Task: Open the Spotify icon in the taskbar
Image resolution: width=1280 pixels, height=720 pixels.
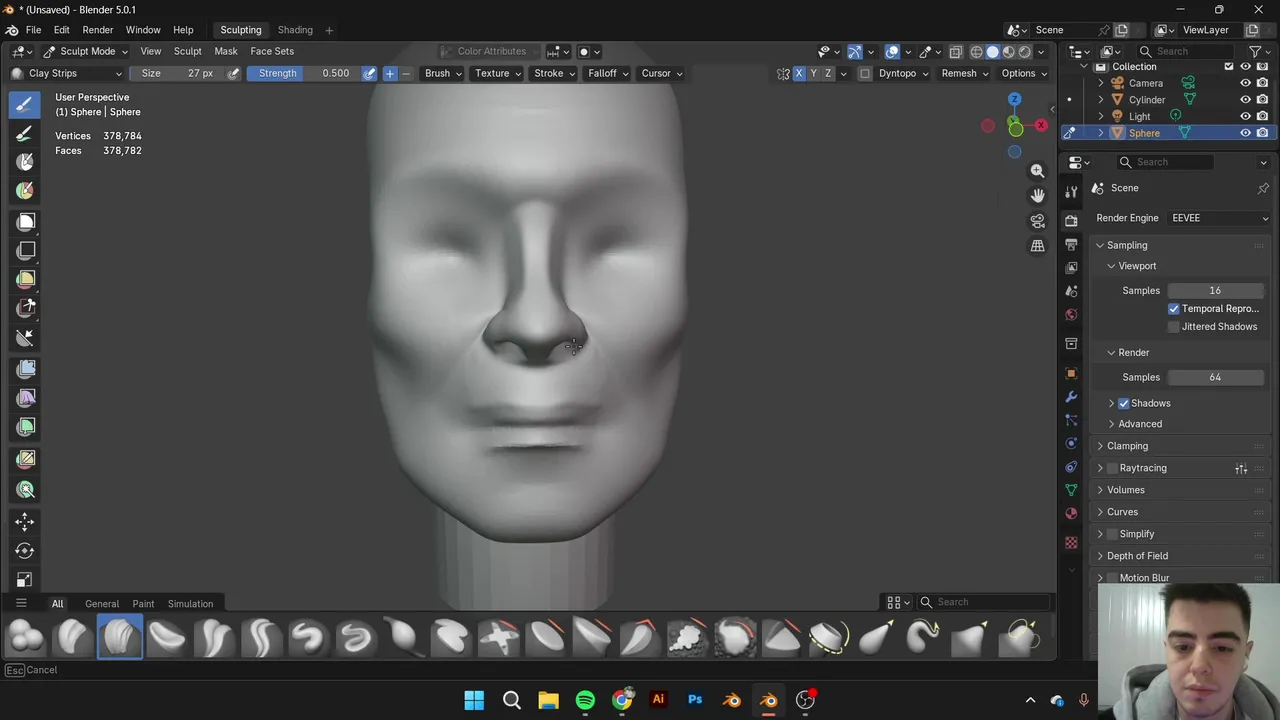Action: [x=585, y=700]
